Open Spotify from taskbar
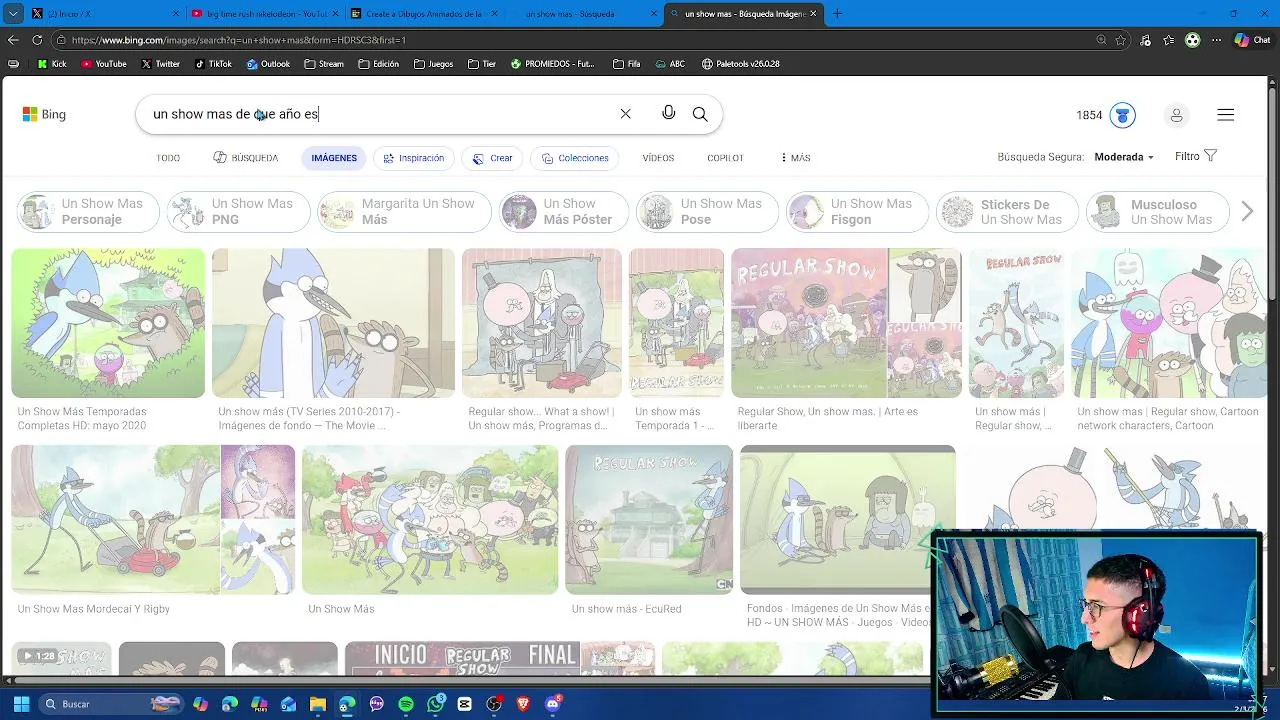This screenshot has width=1280, height=720. [x=405, y=704]
